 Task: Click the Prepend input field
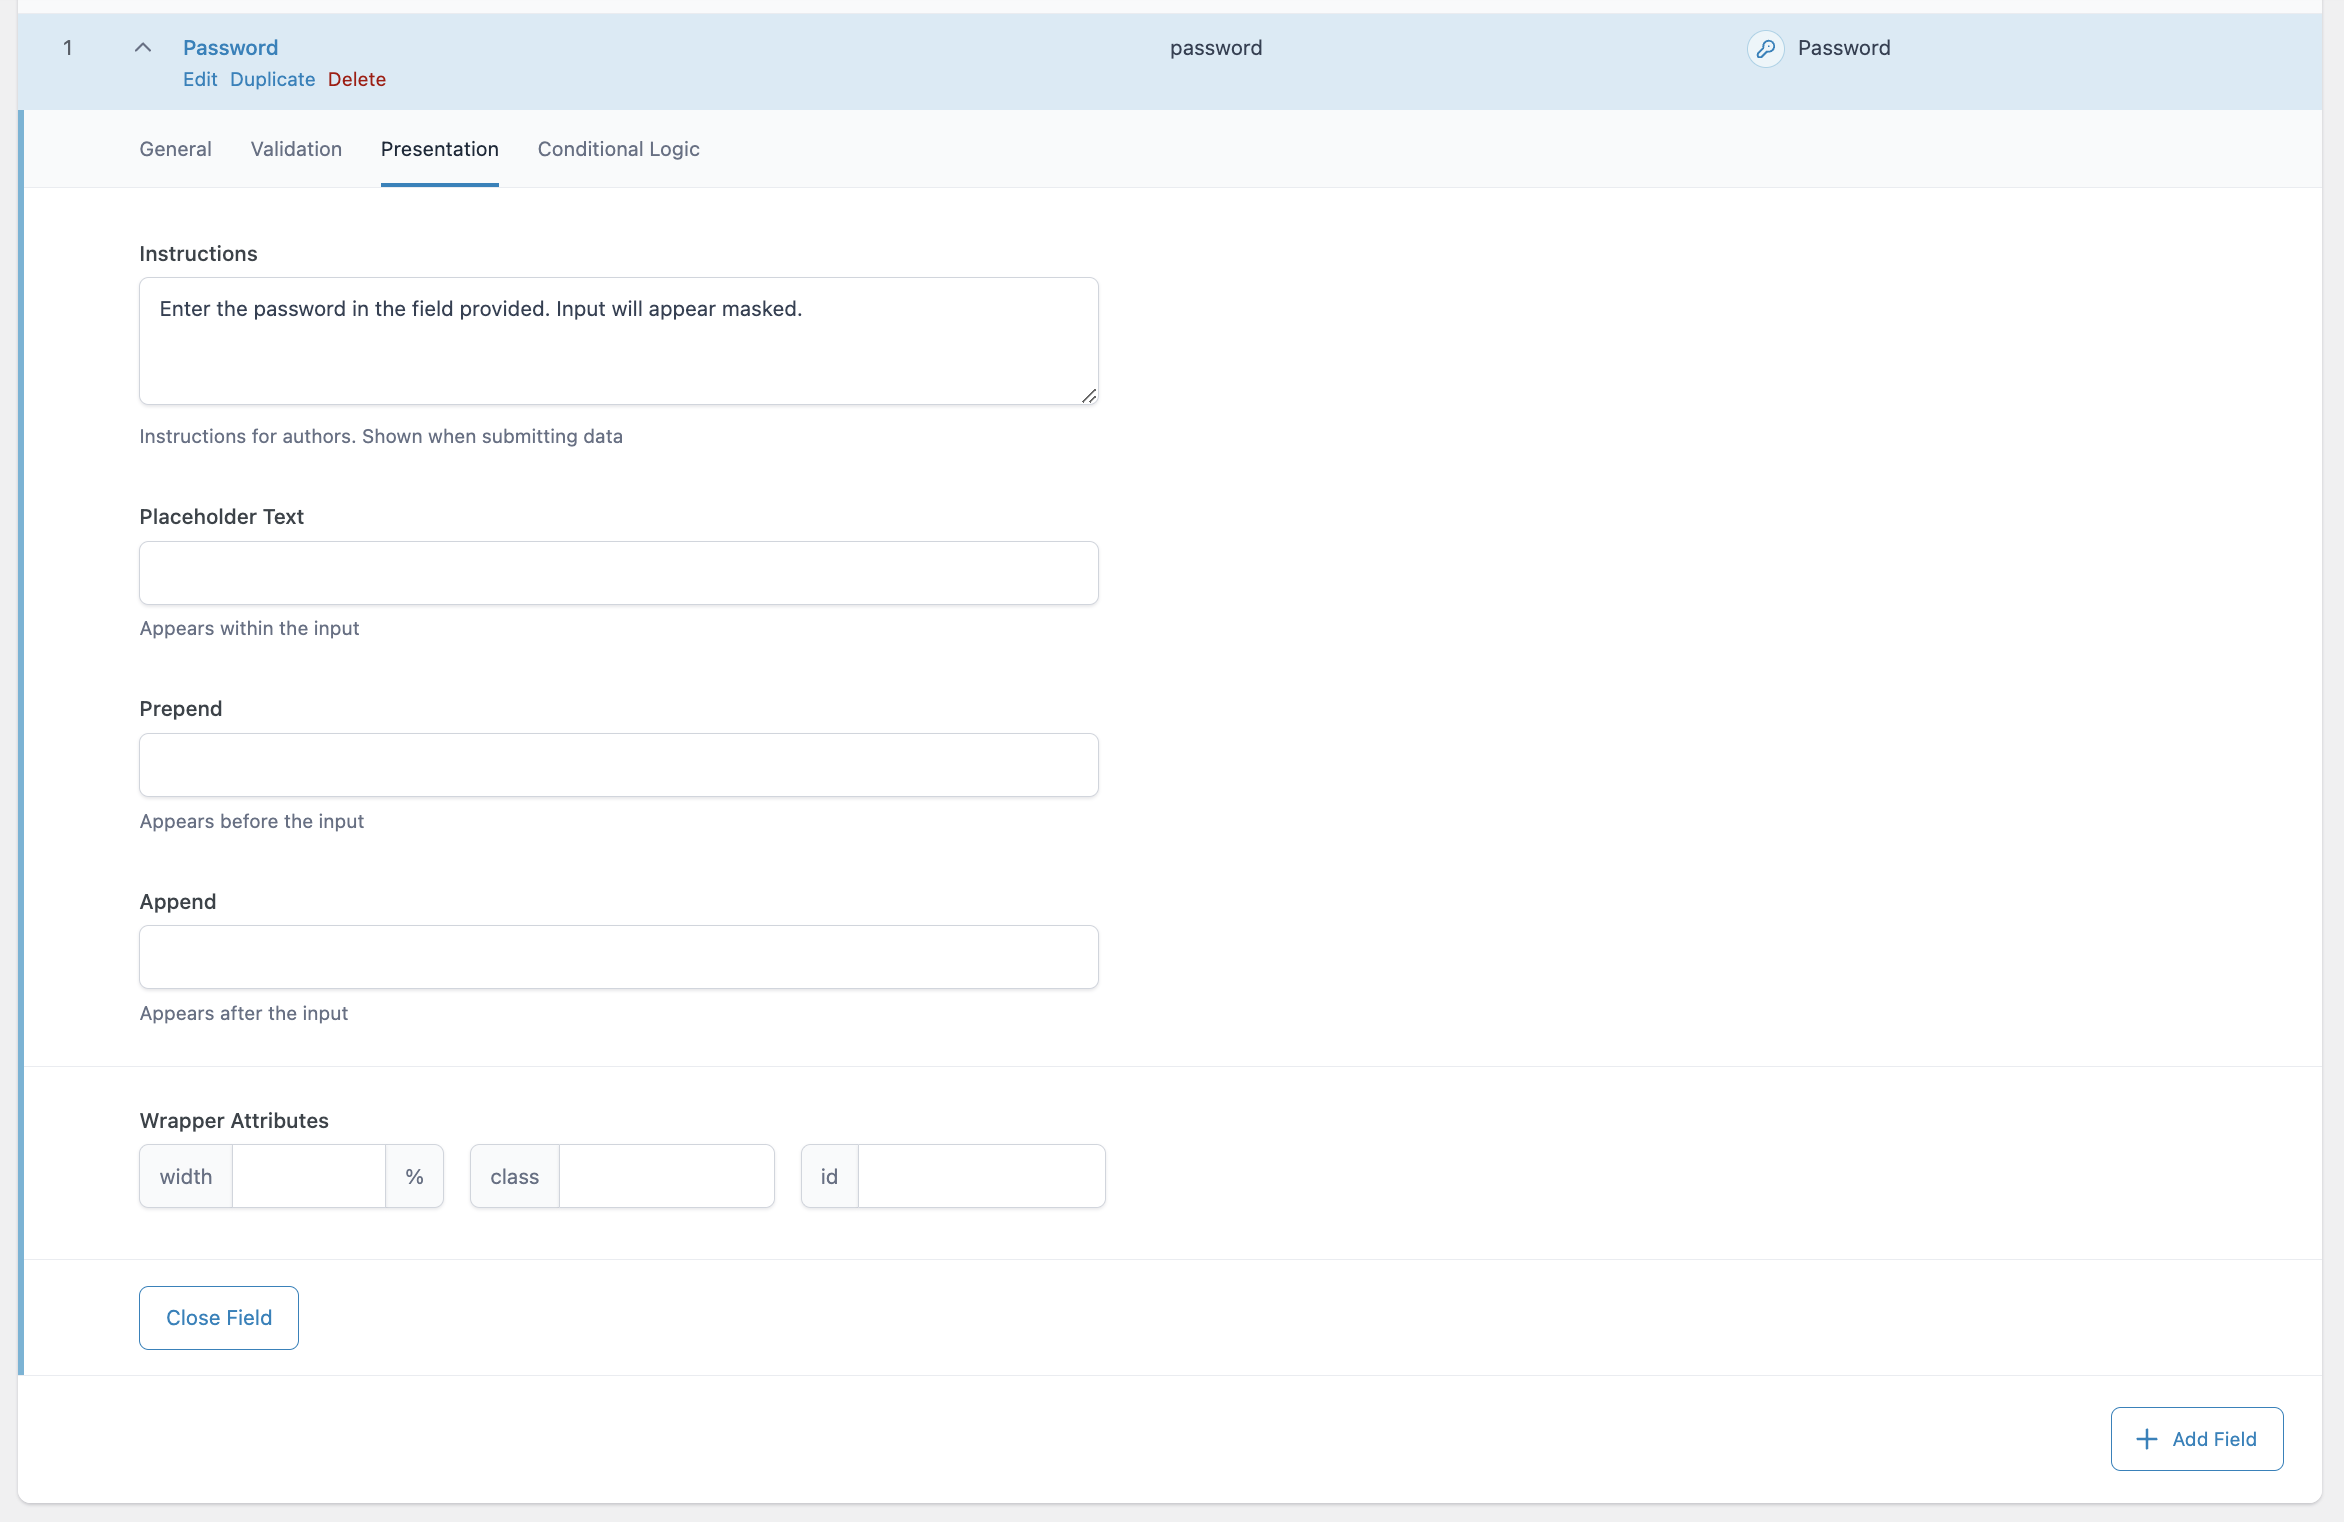618,765
